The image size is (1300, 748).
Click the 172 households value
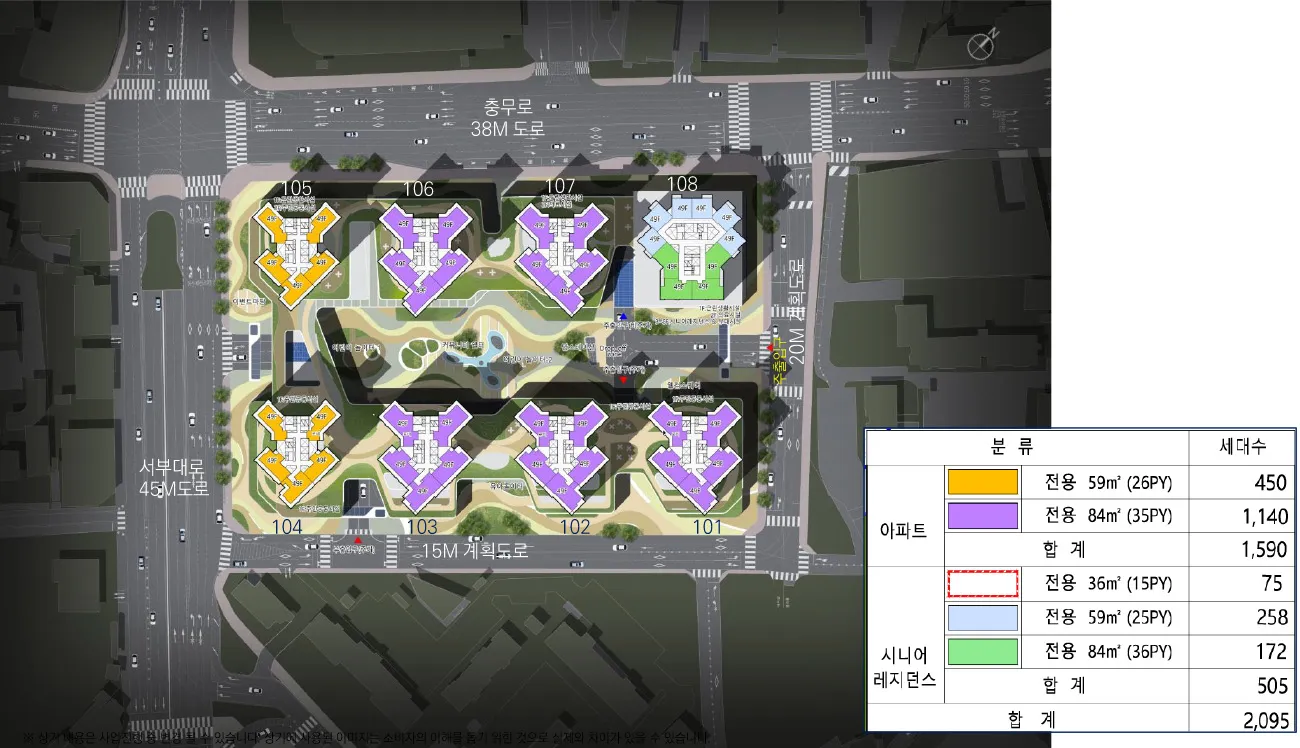tap(1270, 652)
